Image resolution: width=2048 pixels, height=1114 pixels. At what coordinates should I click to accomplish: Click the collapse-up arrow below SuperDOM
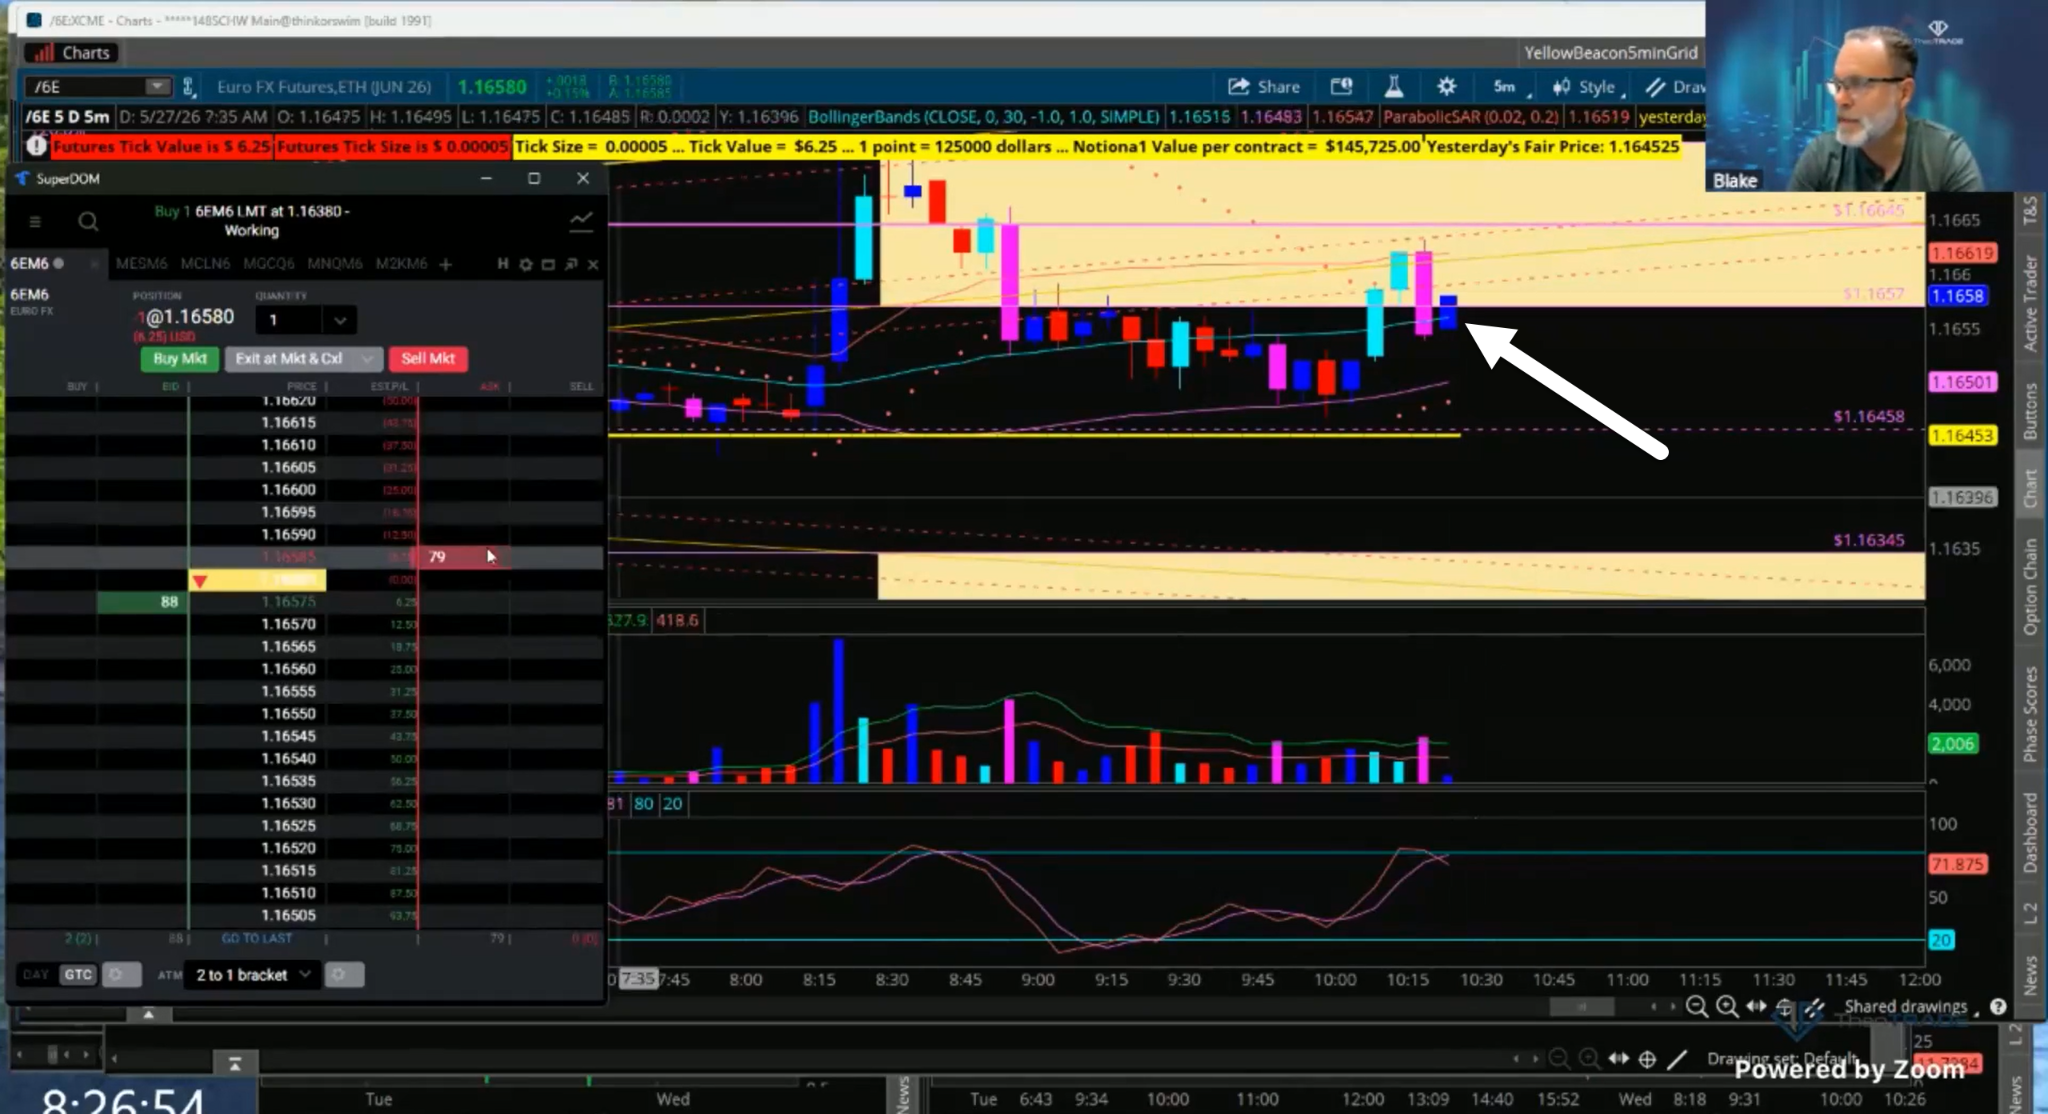[148, 1014]
